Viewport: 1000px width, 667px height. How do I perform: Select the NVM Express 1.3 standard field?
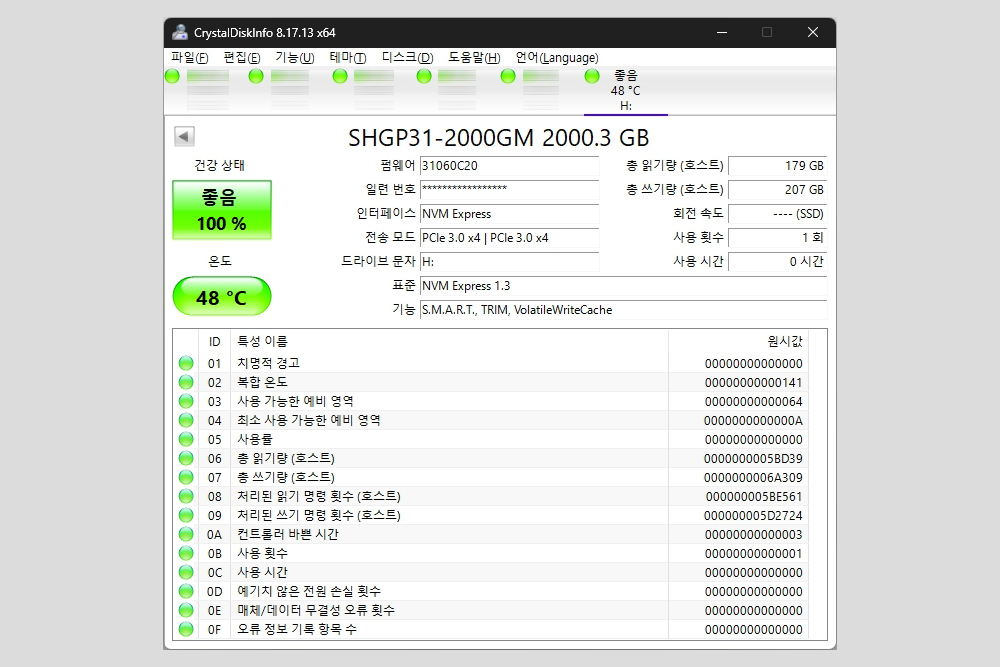click(x=623, y=286)
